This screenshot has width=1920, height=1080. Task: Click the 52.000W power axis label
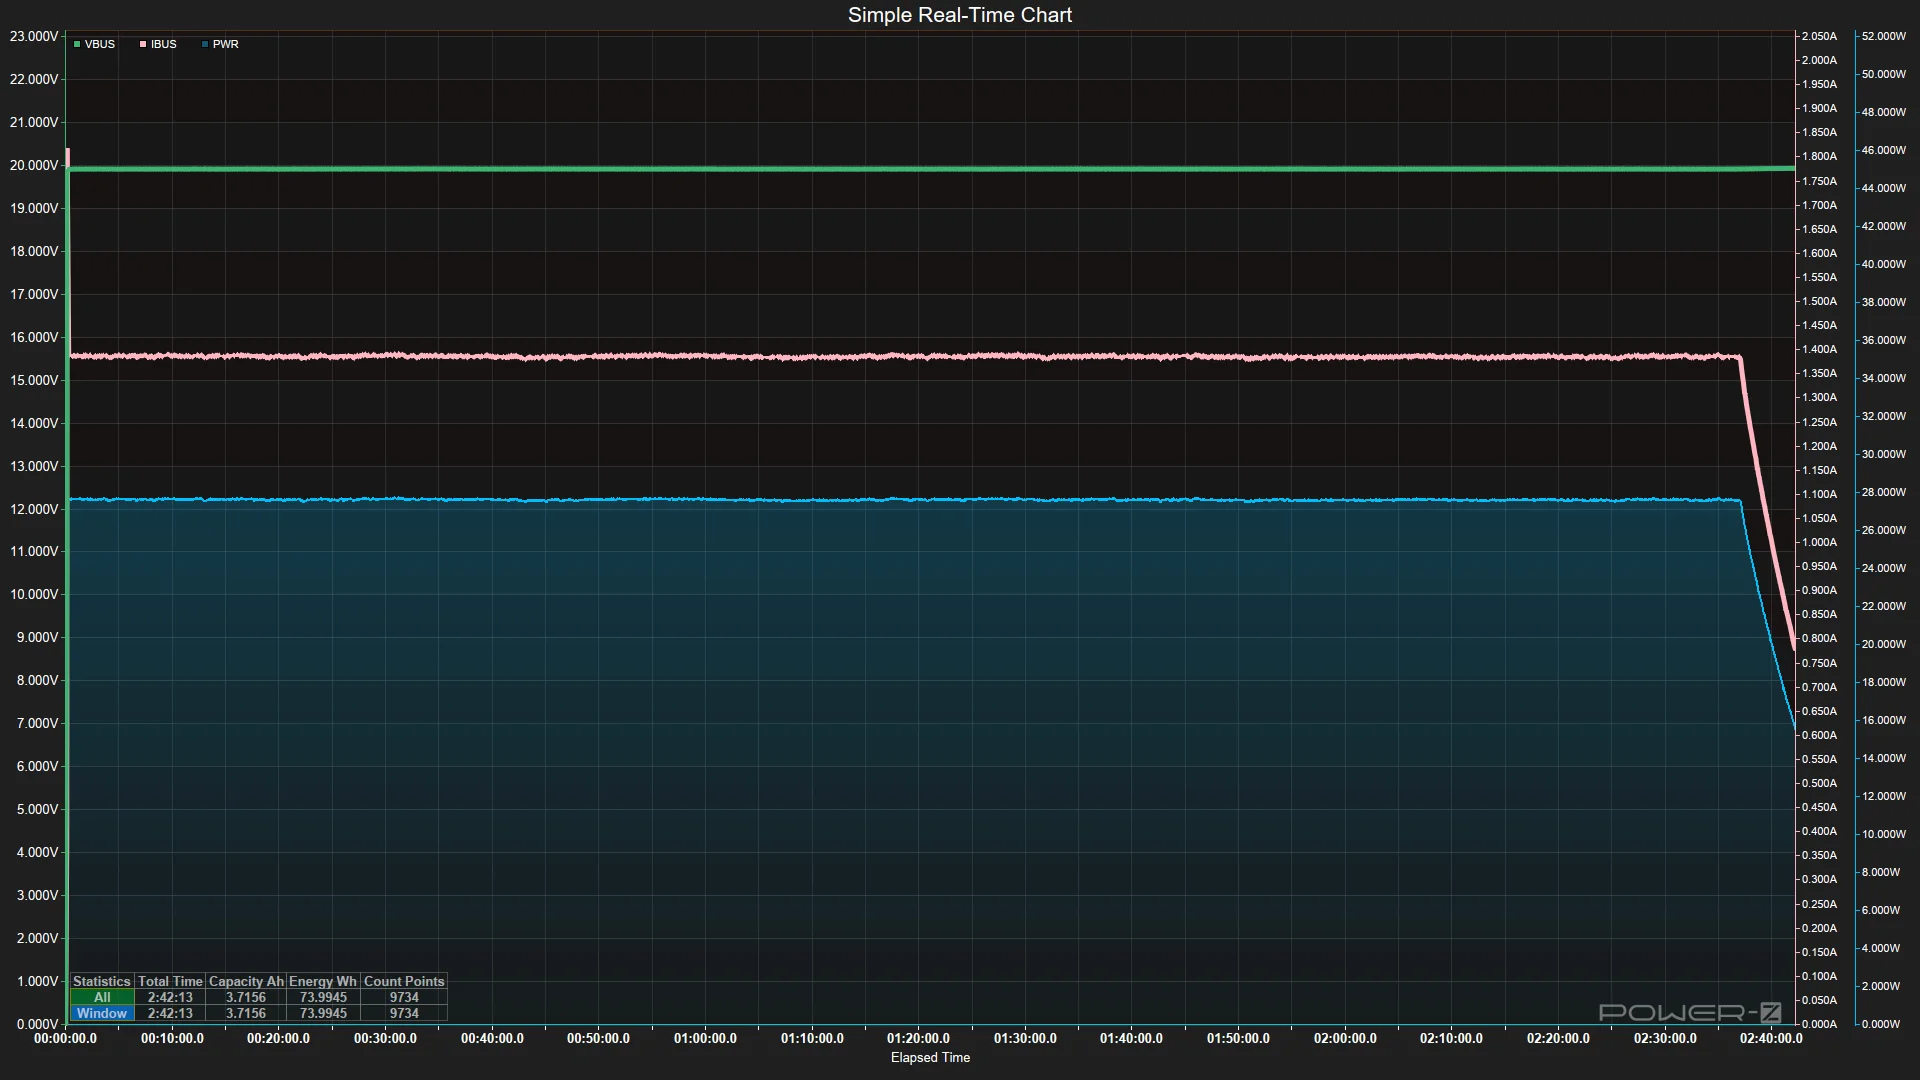tap(1884, 36)
